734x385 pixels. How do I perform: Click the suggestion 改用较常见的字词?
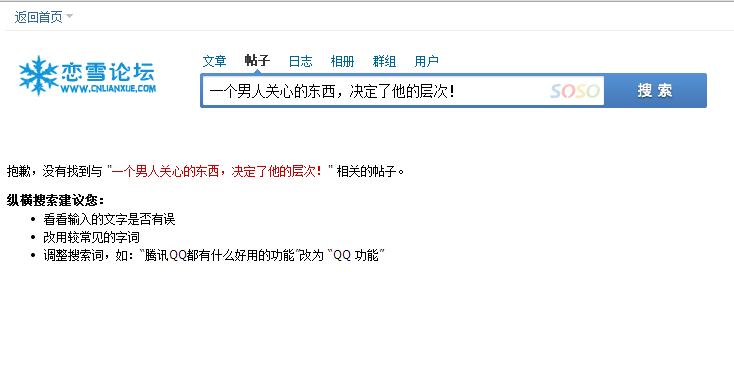click(91, 237)
